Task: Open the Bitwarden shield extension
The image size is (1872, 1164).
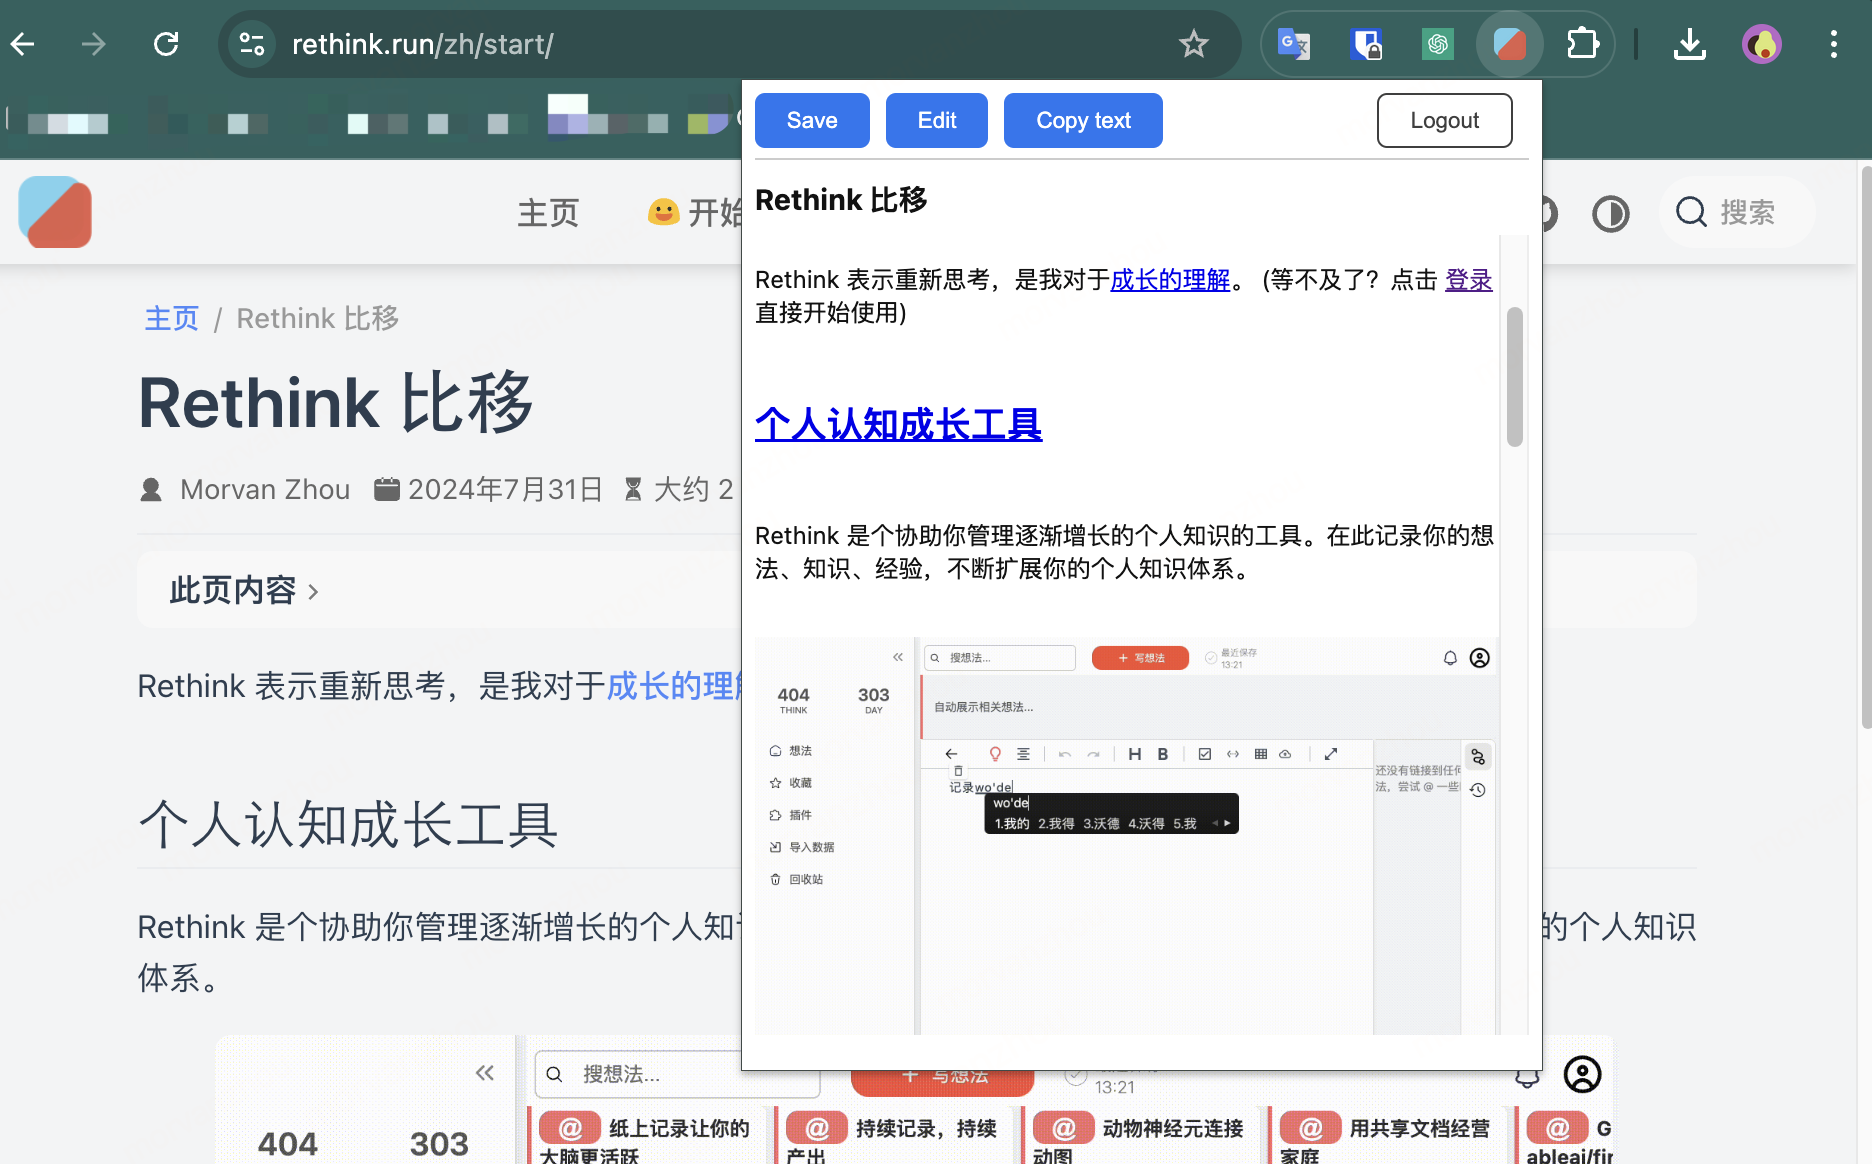Action: click(1366, 44)
